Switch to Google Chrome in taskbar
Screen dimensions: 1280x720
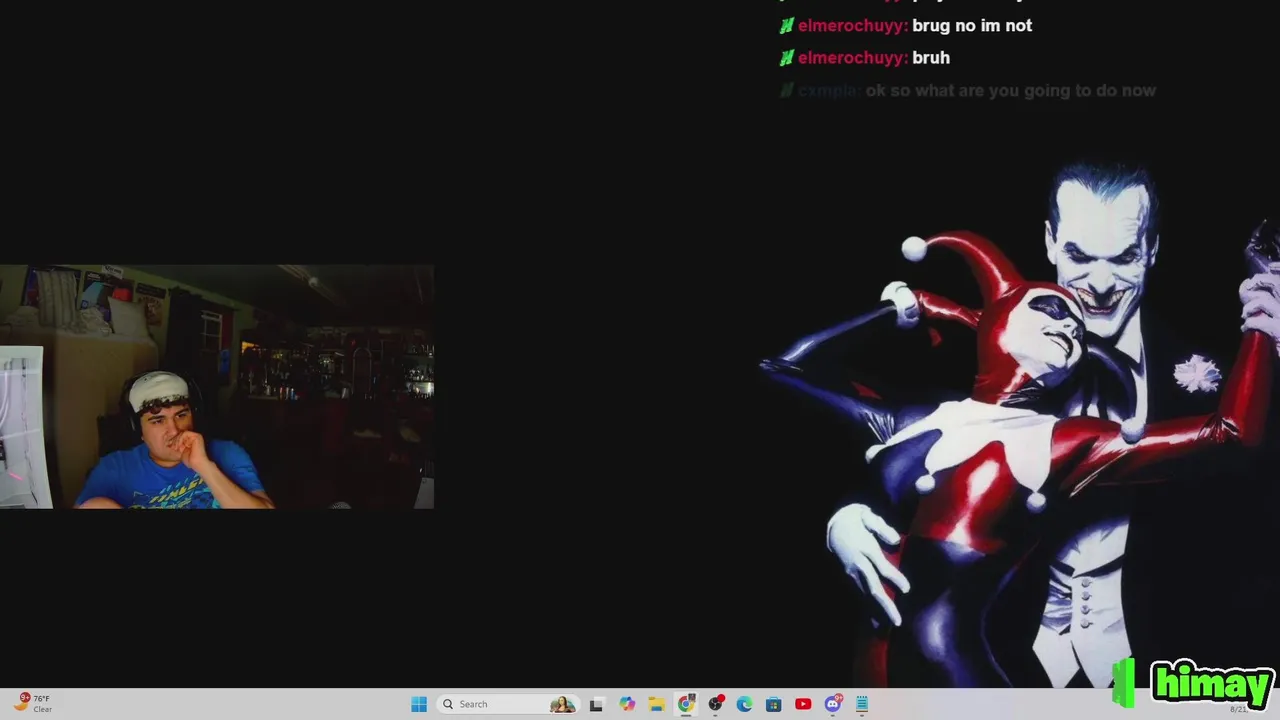[x=686, y=704]
